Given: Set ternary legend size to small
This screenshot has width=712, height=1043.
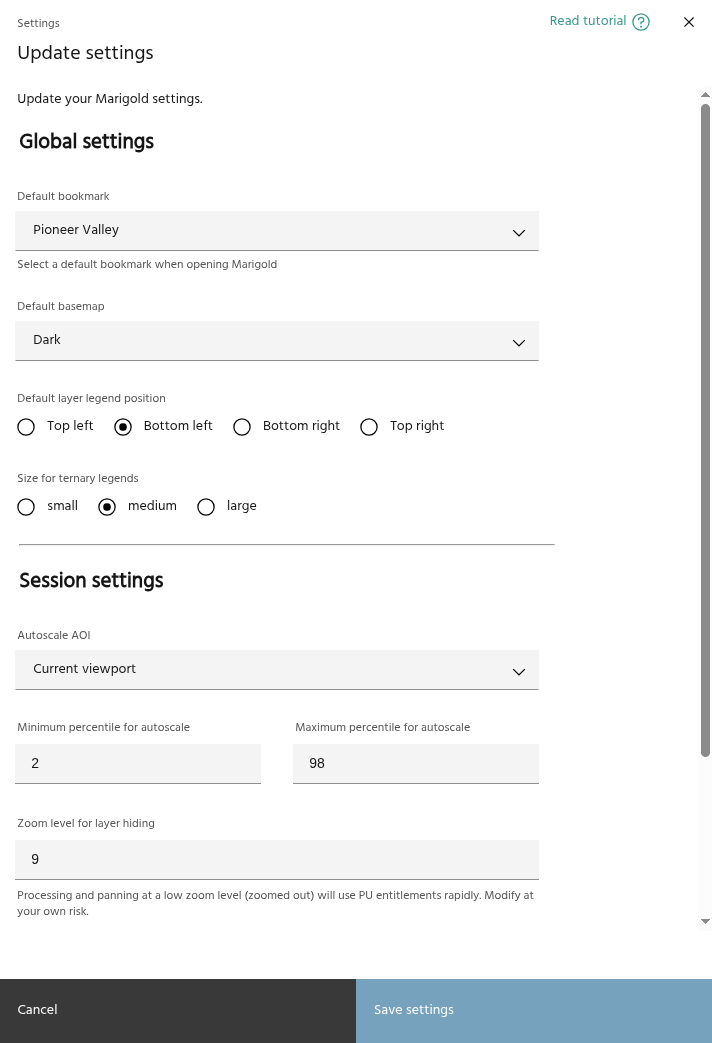Looking at the screenshot, I should (26, 507).
